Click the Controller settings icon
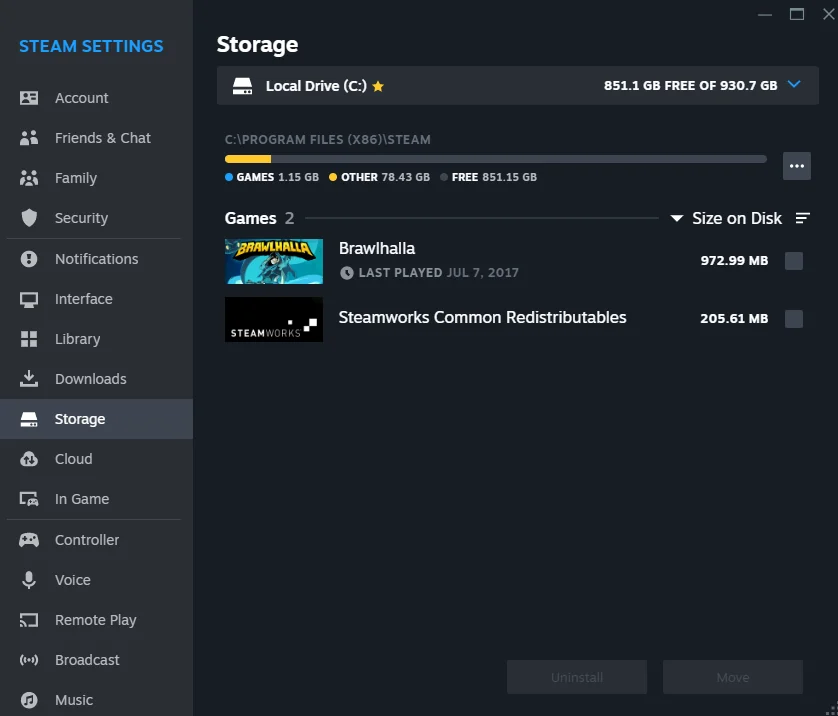Viewport: 838px width, 716px height. 30,539
